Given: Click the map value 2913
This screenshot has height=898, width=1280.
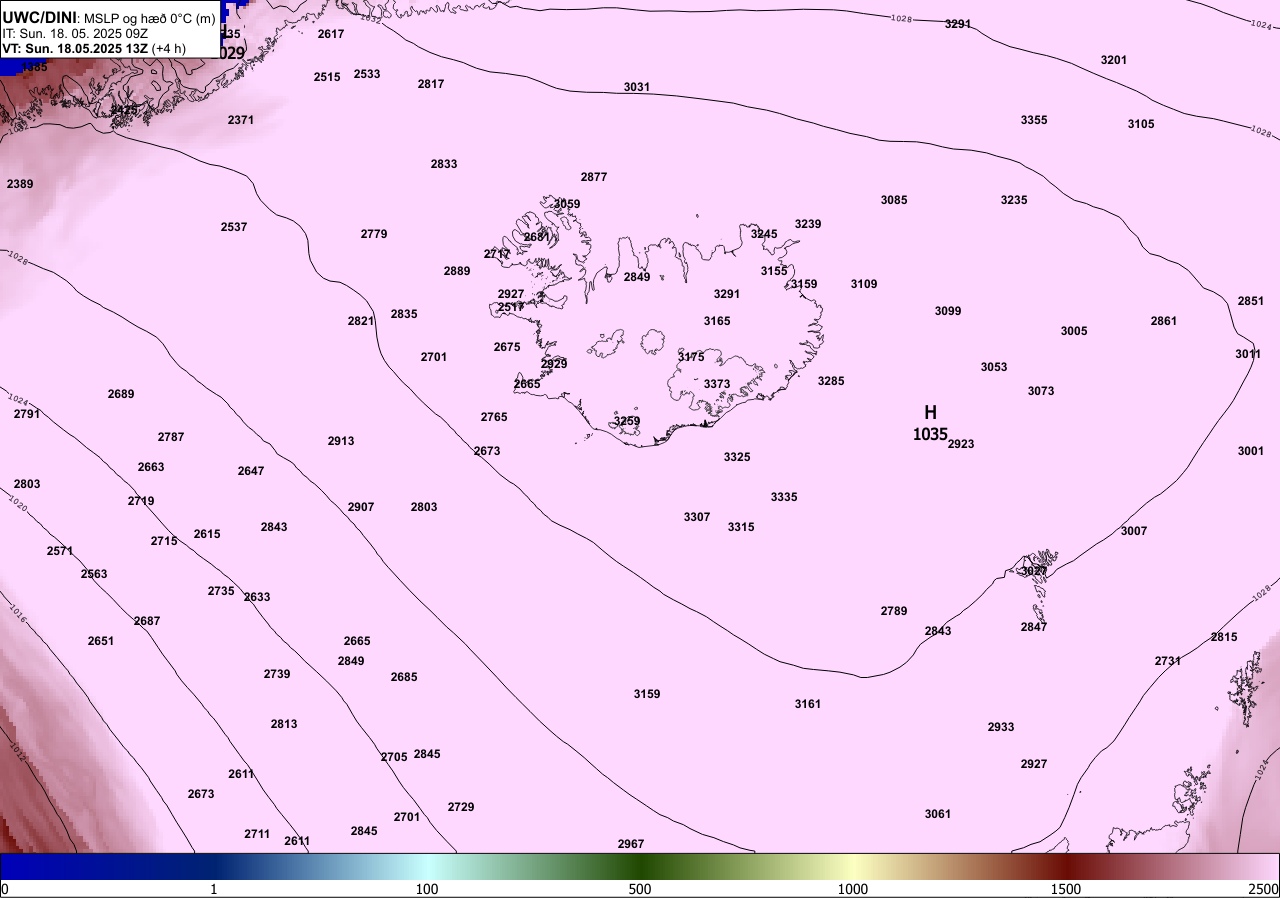Looking at the screenshot, I should coord(341,441).
